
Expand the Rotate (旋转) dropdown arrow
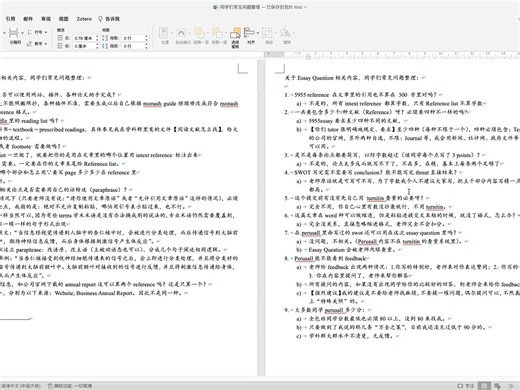293,33
